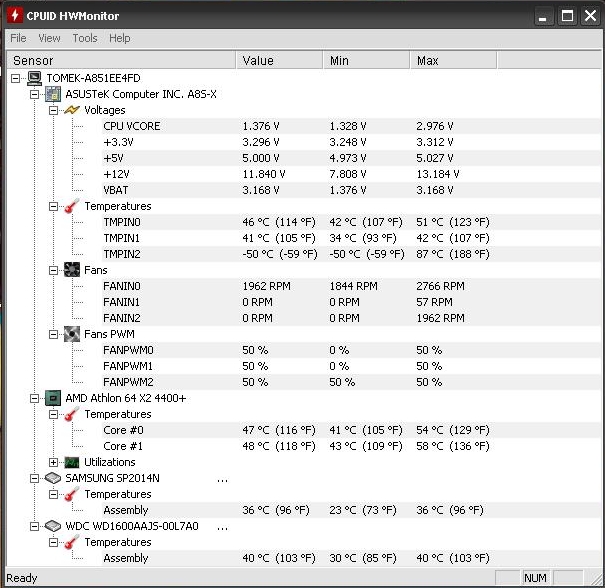Select the FANPWM0 row
605x588 pixels.
(x=351, y=350)
